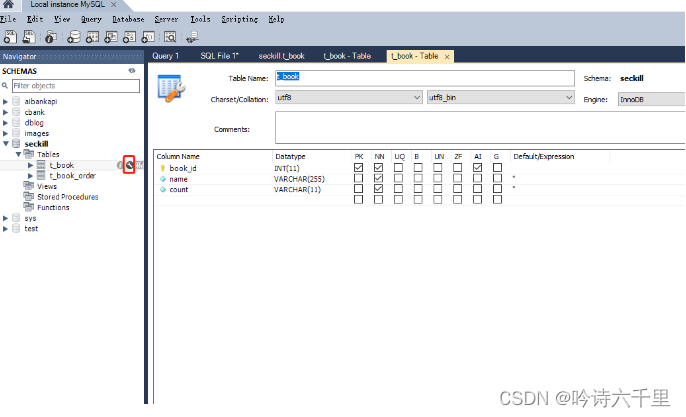Check UQ for book_id column

coord(398,168)
